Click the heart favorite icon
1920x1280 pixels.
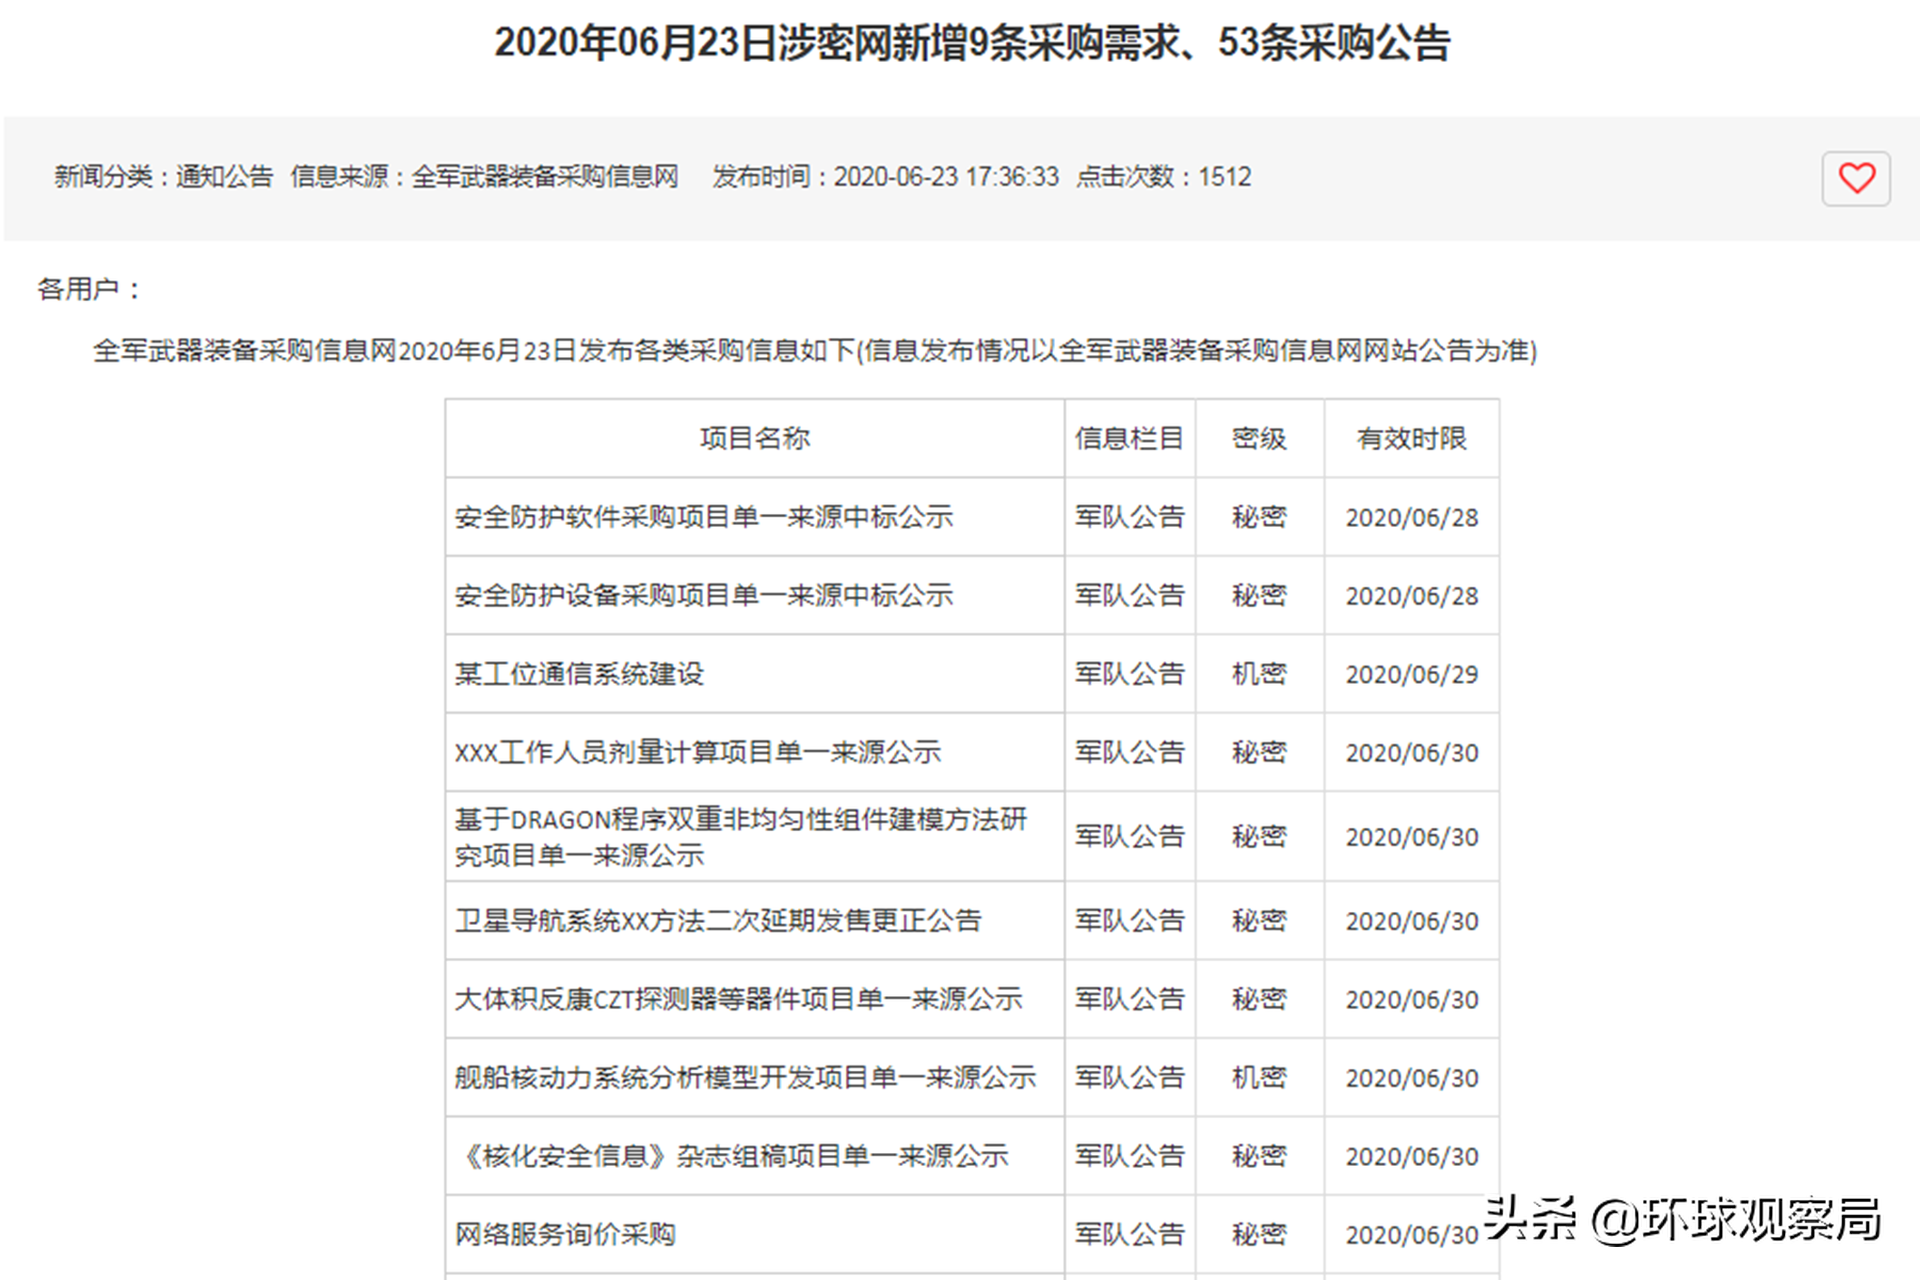(x=1856, y=179)
